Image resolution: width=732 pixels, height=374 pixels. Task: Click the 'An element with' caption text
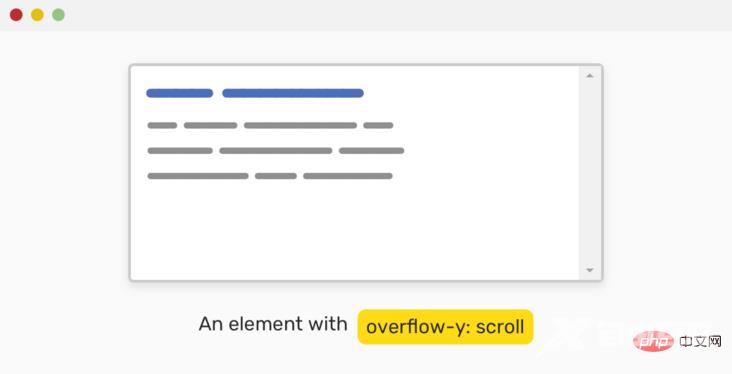(x=273, y=324)
